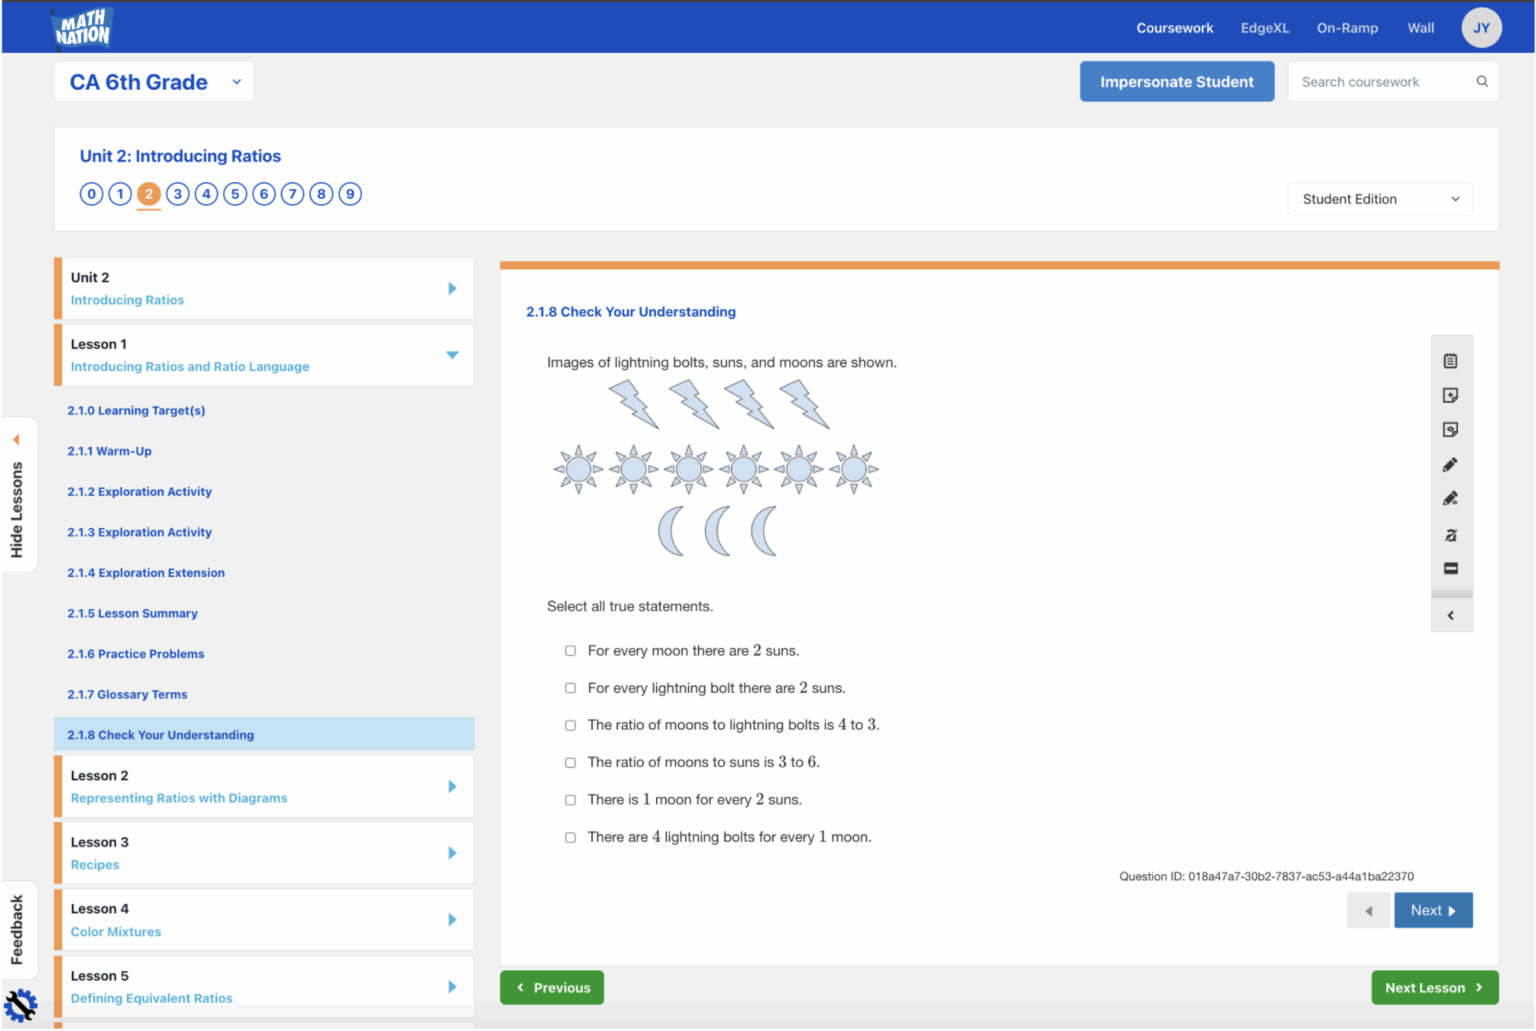Click the search magnifier in the coursework search bar
The height and width of the screenshot is (1031, 1536).
pyautogui.click(x=1481, y=81)
